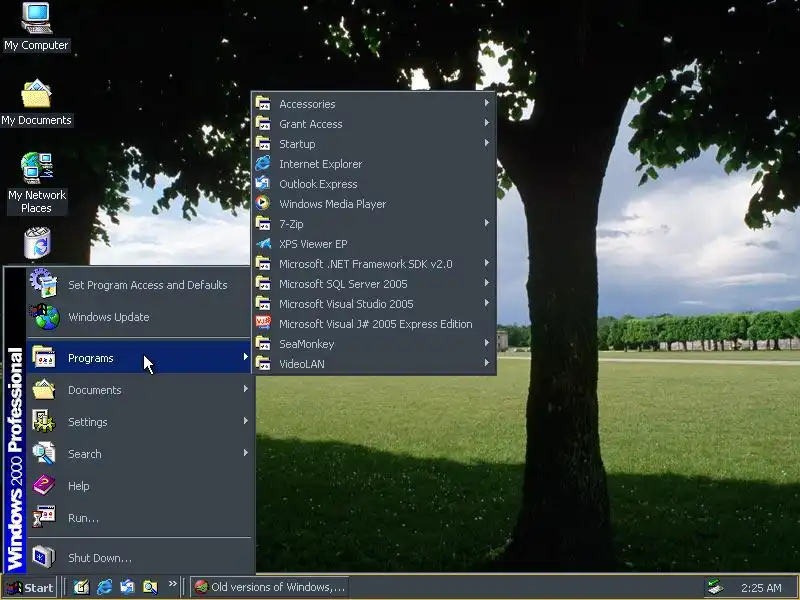Click the 2:25 AM taskbar clock
This screenshot has height=600, width=800.
click(x=761, y=588)
